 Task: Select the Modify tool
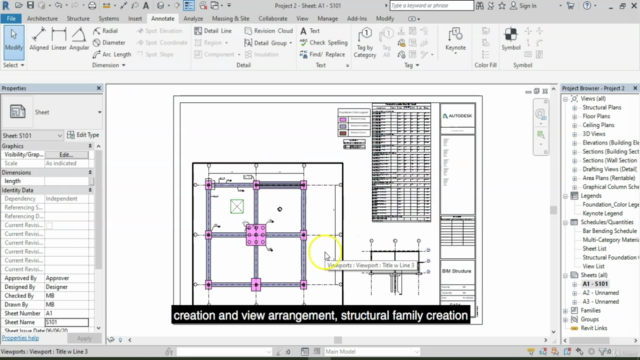click(x=14, y=42)
